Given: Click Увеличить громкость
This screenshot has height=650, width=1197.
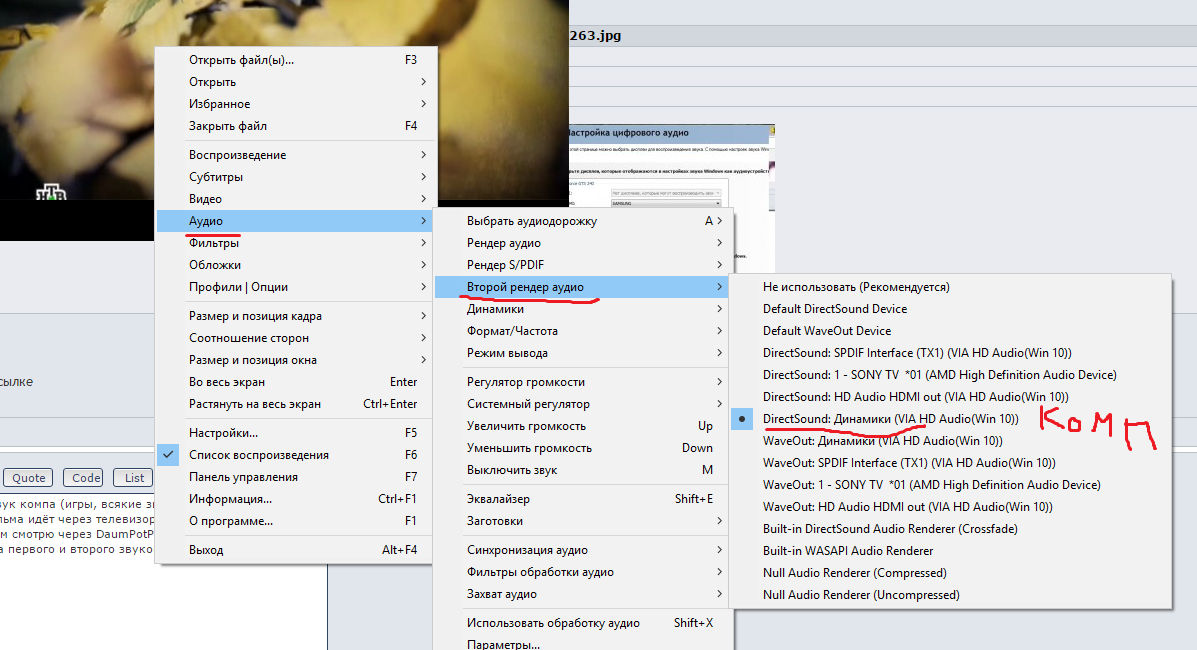Looking at the screenshot, I should (582, 426).
